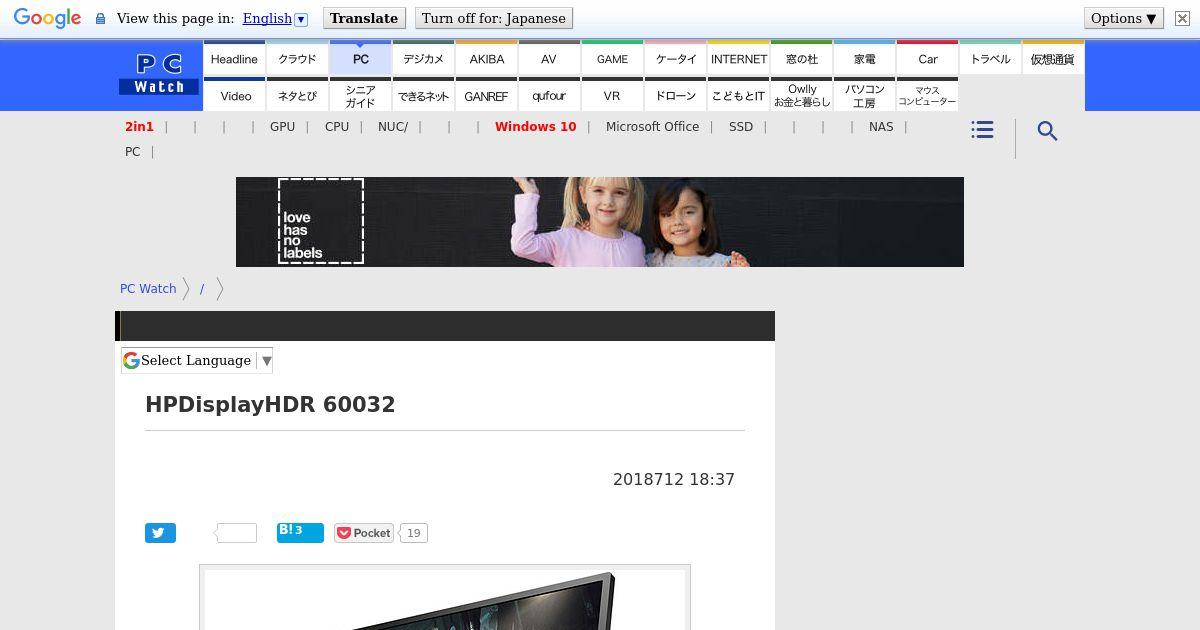Close the Google Translate bar
Image resolution: width=1200 pixels, height=630 pixels.
coord(1182,18)
